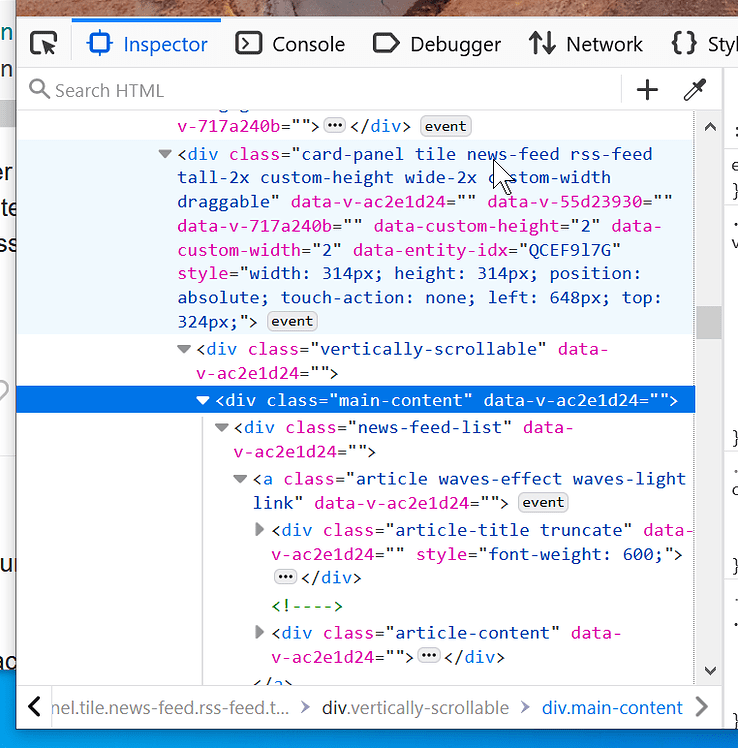Open the Debugger tab
This screenshot has width=738, height=748.
[437, 44]
